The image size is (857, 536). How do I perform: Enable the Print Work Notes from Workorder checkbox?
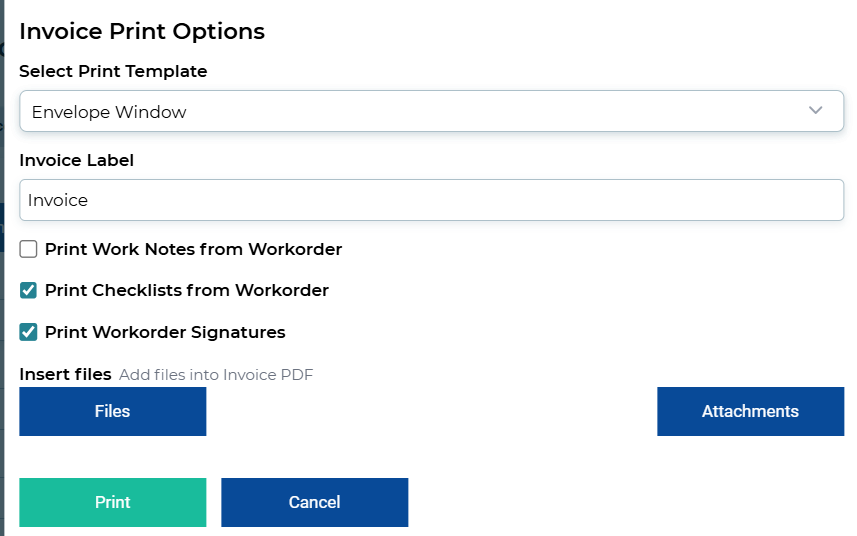[29, 249]
